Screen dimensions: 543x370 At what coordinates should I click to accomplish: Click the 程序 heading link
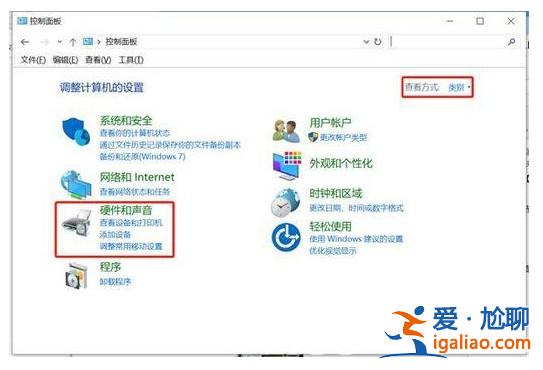110,267
